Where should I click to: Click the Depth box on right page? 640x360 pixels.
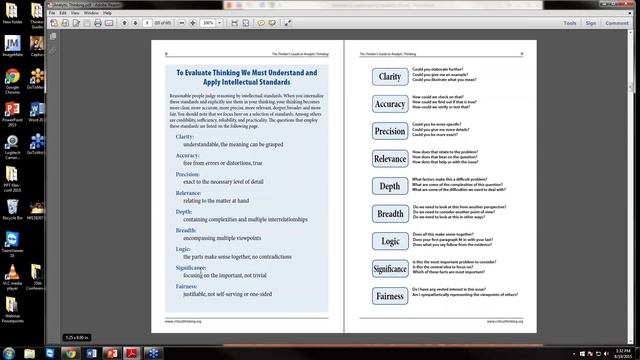tap(390, 186)
